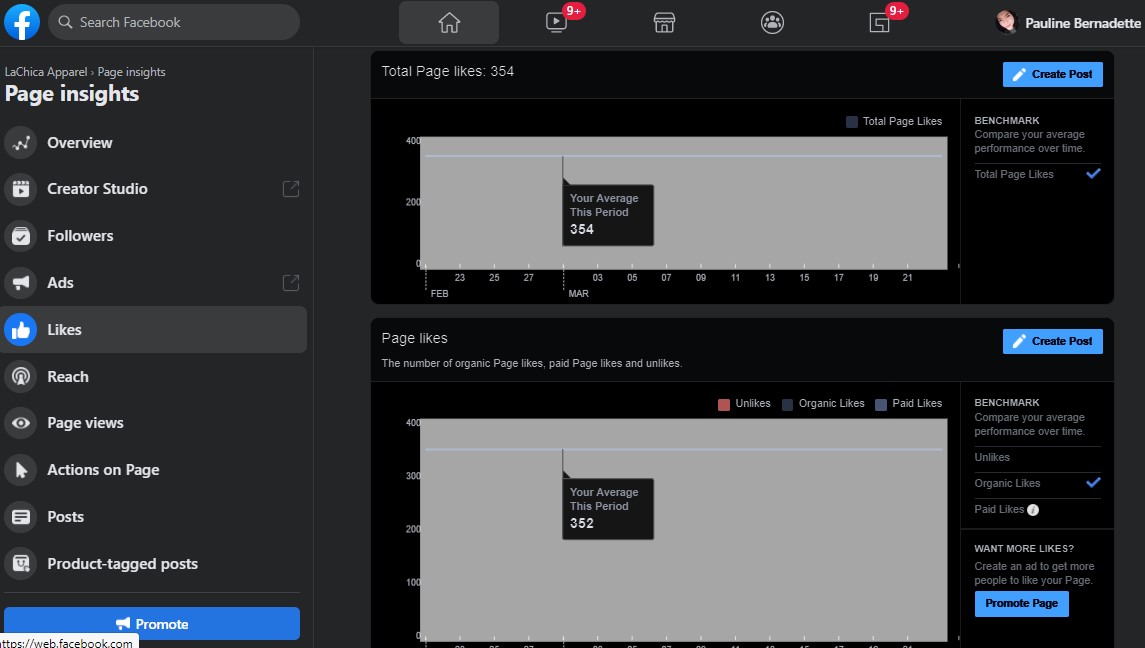Click the Total Page likes: 354 heading

(x=448, y=71)
